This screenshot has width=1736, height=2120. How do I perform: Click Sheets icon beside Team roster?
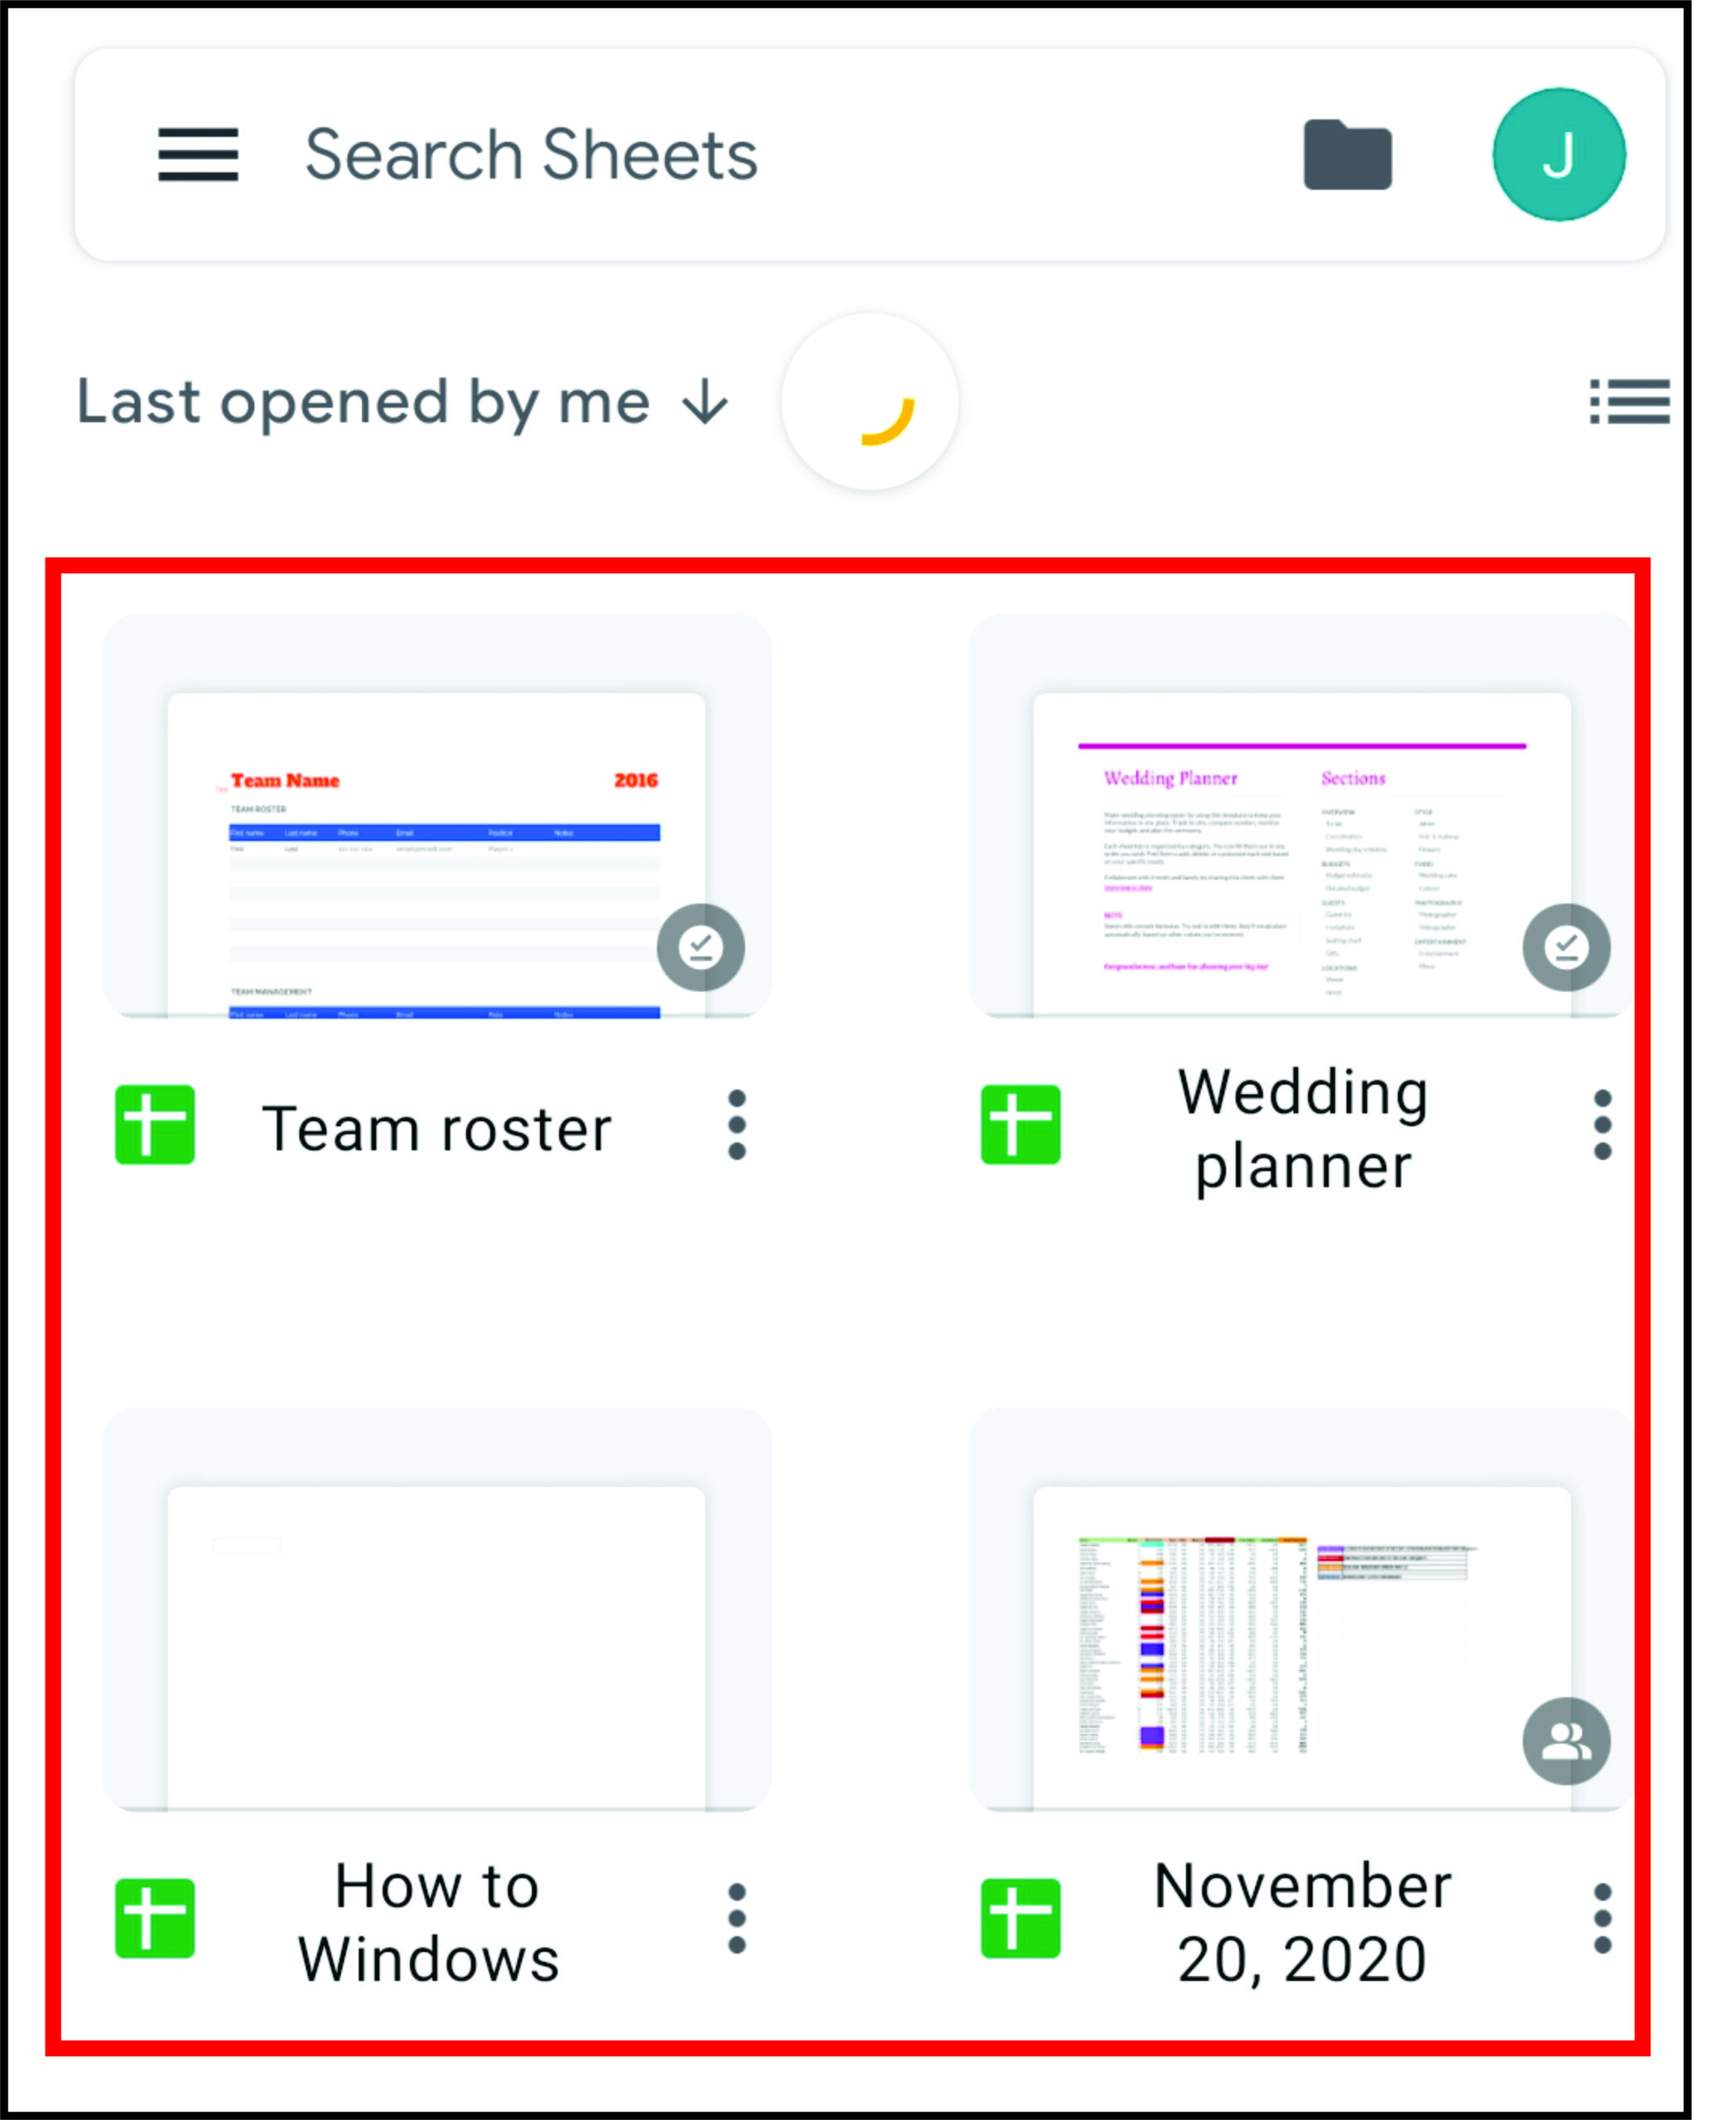tap(155, 1125)
